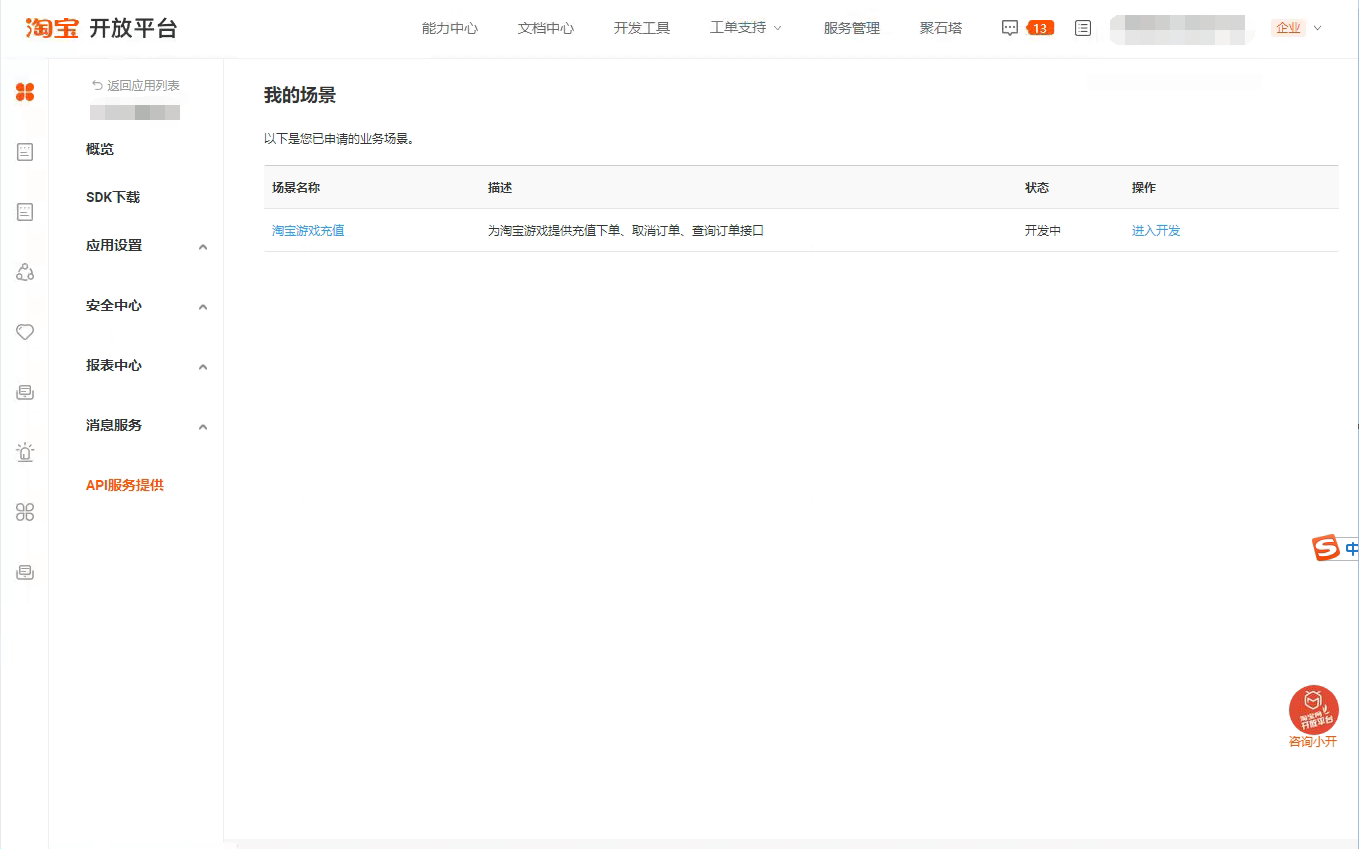Click the gray four-petal icon in the sidebar
The image size is (1359, 849).
pyautogui.click(x=25, y=512)
